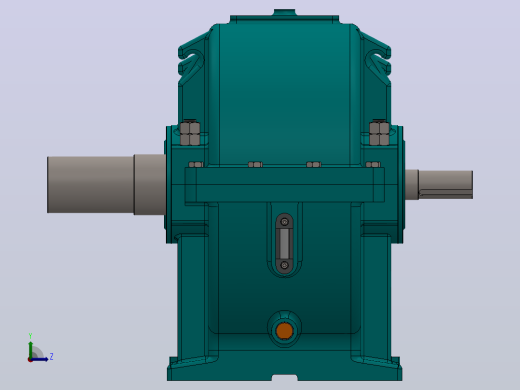520x390 pixels.
Task: Pick the upper screw of the sight gauge
Action: [284, 222]
